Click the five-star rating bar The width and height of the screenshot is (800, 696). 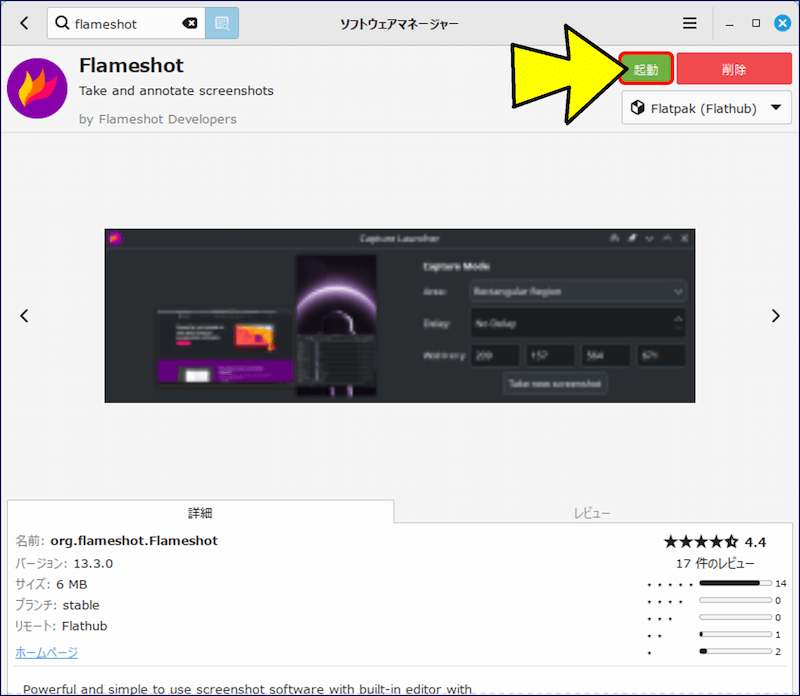pyautogui.click(x=735, y=582)
